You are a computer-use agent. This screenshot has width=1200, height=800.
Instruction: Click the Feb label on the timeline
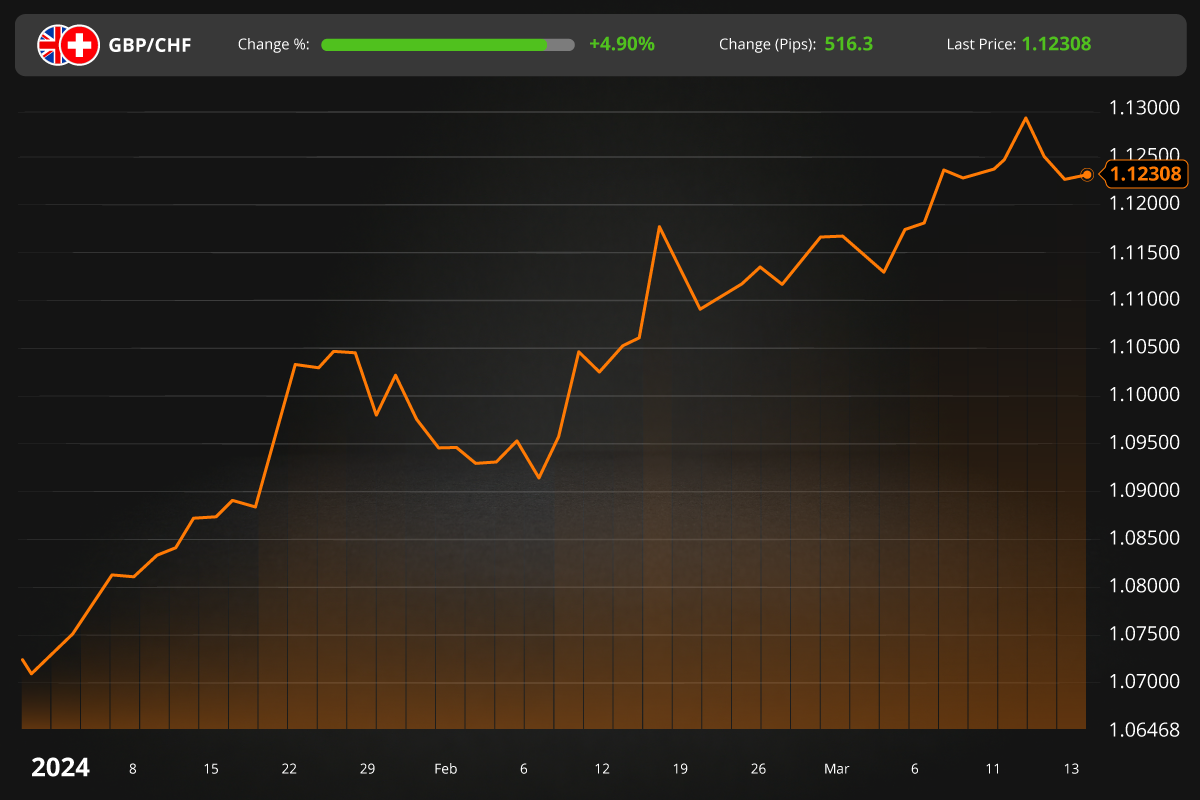446,769
